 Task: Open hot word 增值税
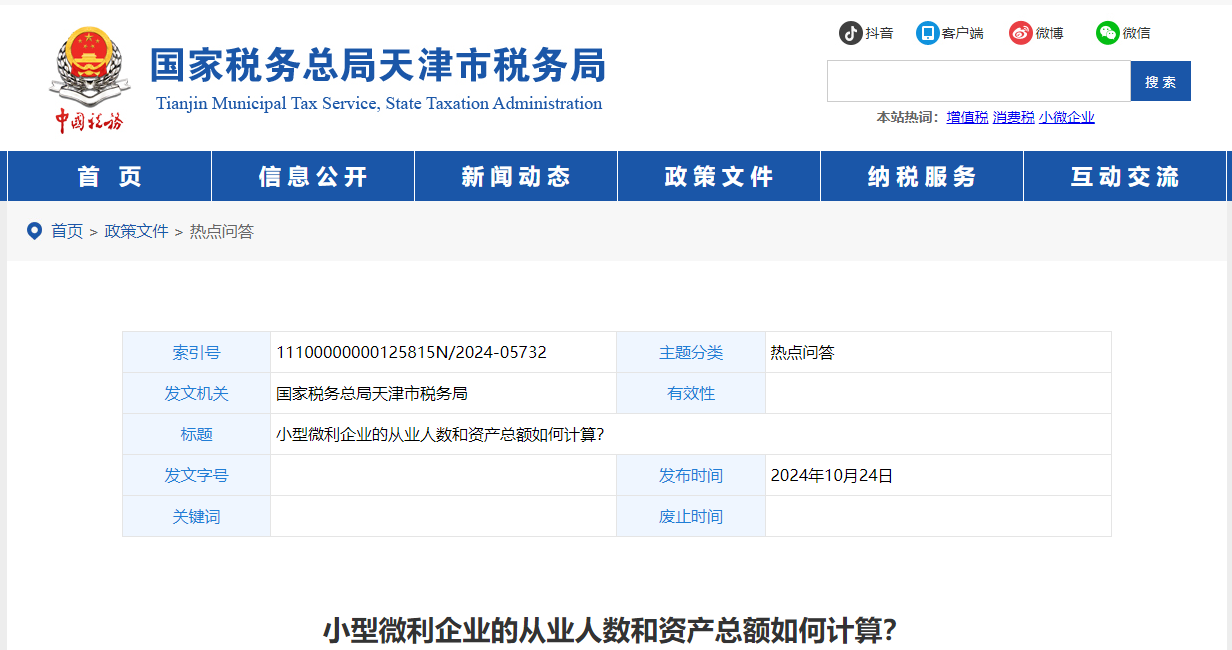(967, 117)
